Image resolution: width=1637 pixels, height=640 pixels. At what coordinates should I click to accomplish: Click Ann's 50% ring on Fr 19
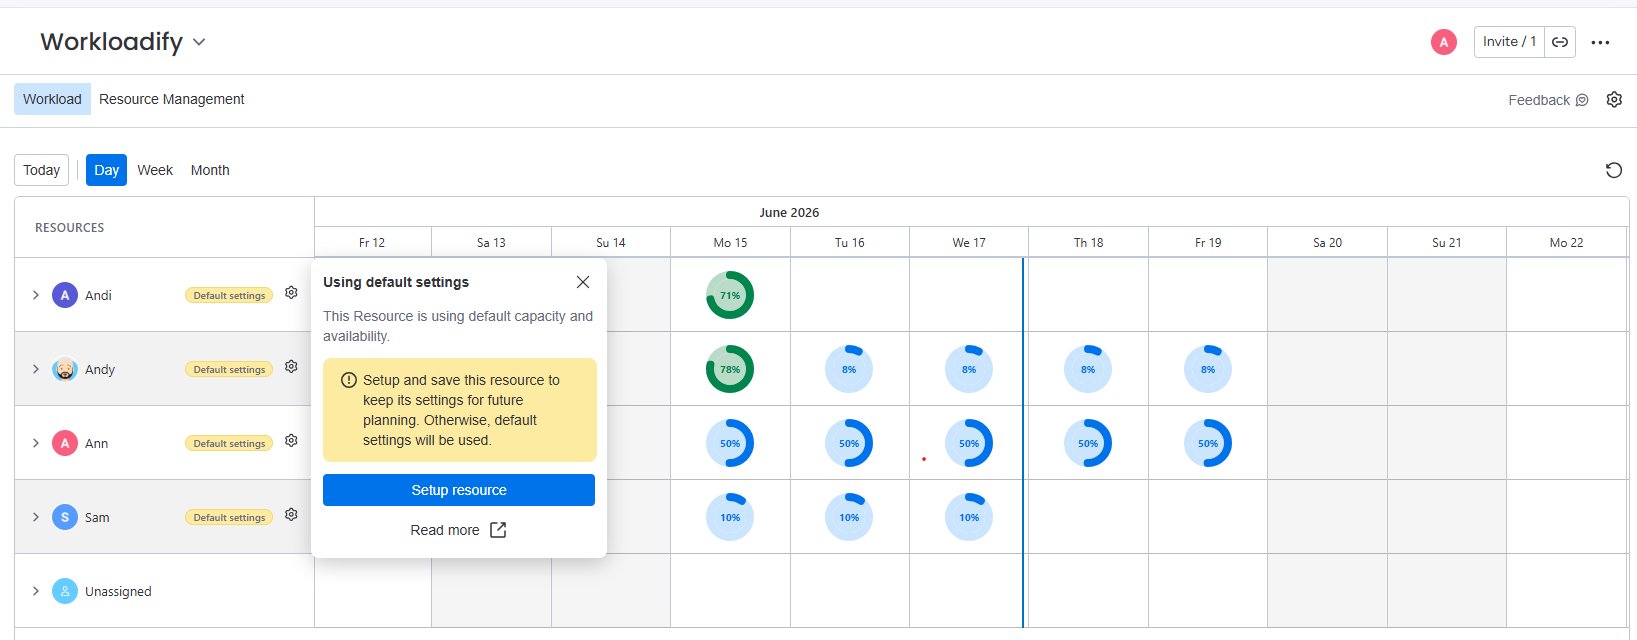[x=1208, y=443]
